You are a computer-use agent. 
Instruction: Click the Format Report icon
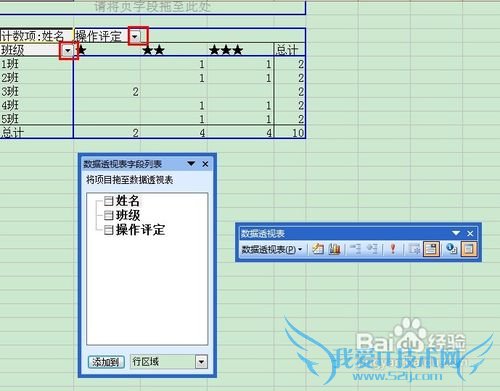[x=318, y=249]
